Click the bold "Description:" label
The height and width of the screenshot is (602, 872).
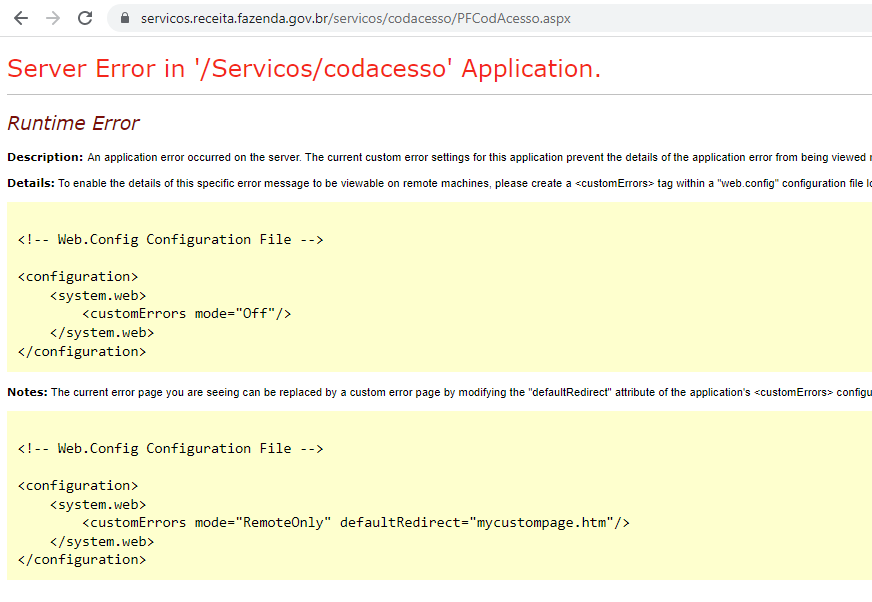(x=45, y=157)
